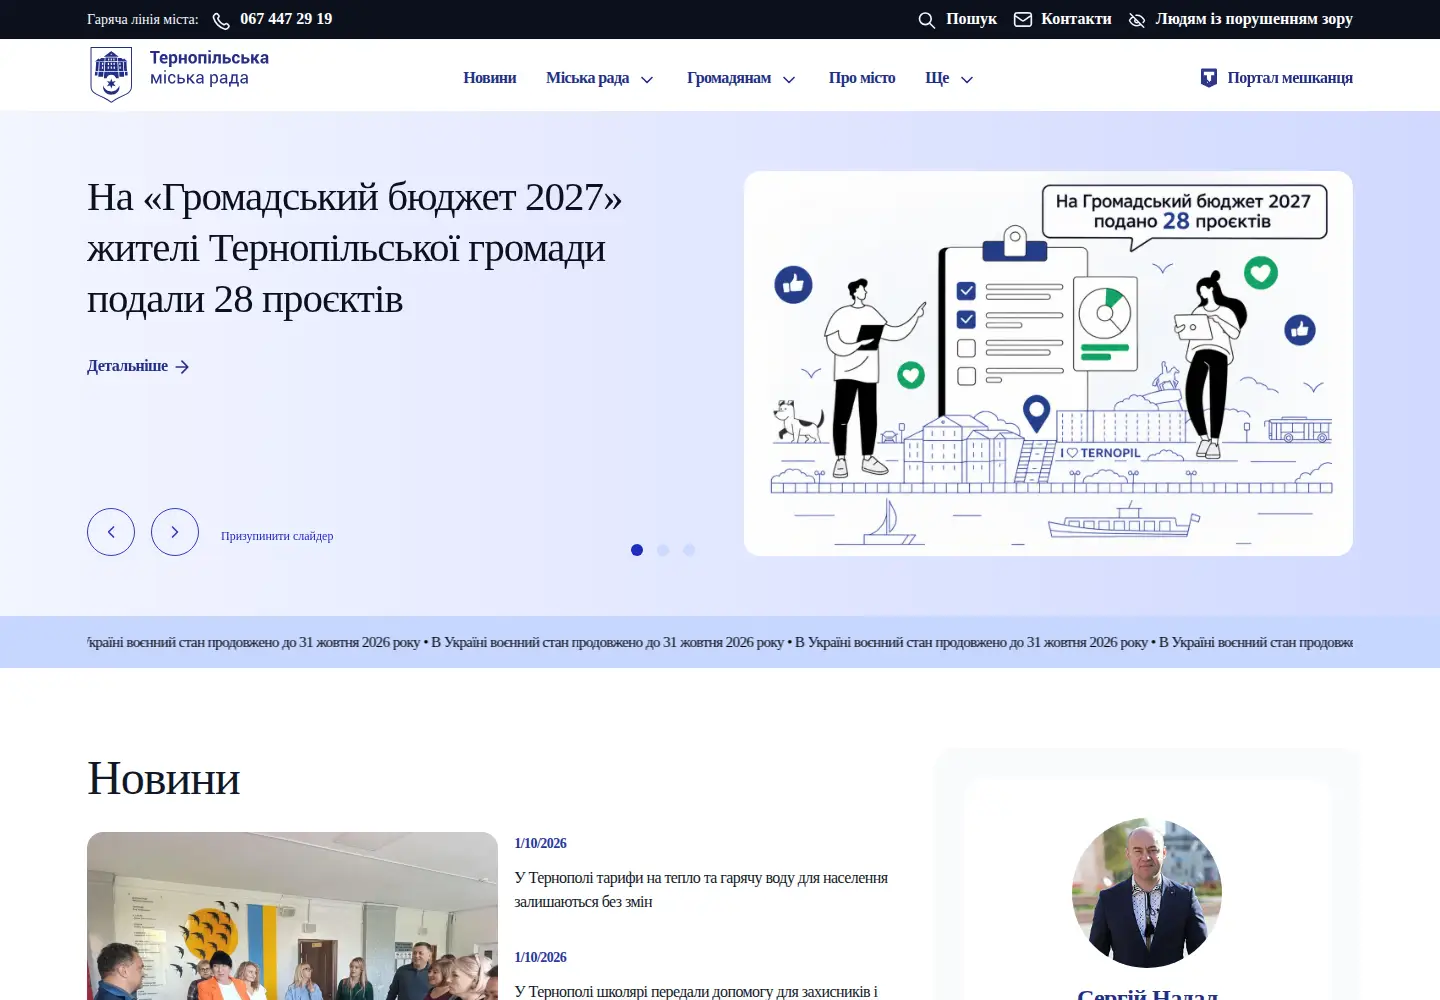This screenshot has width=1440, height=1000.
Task: Open the Контакти link text
Action: (1076, 19)
